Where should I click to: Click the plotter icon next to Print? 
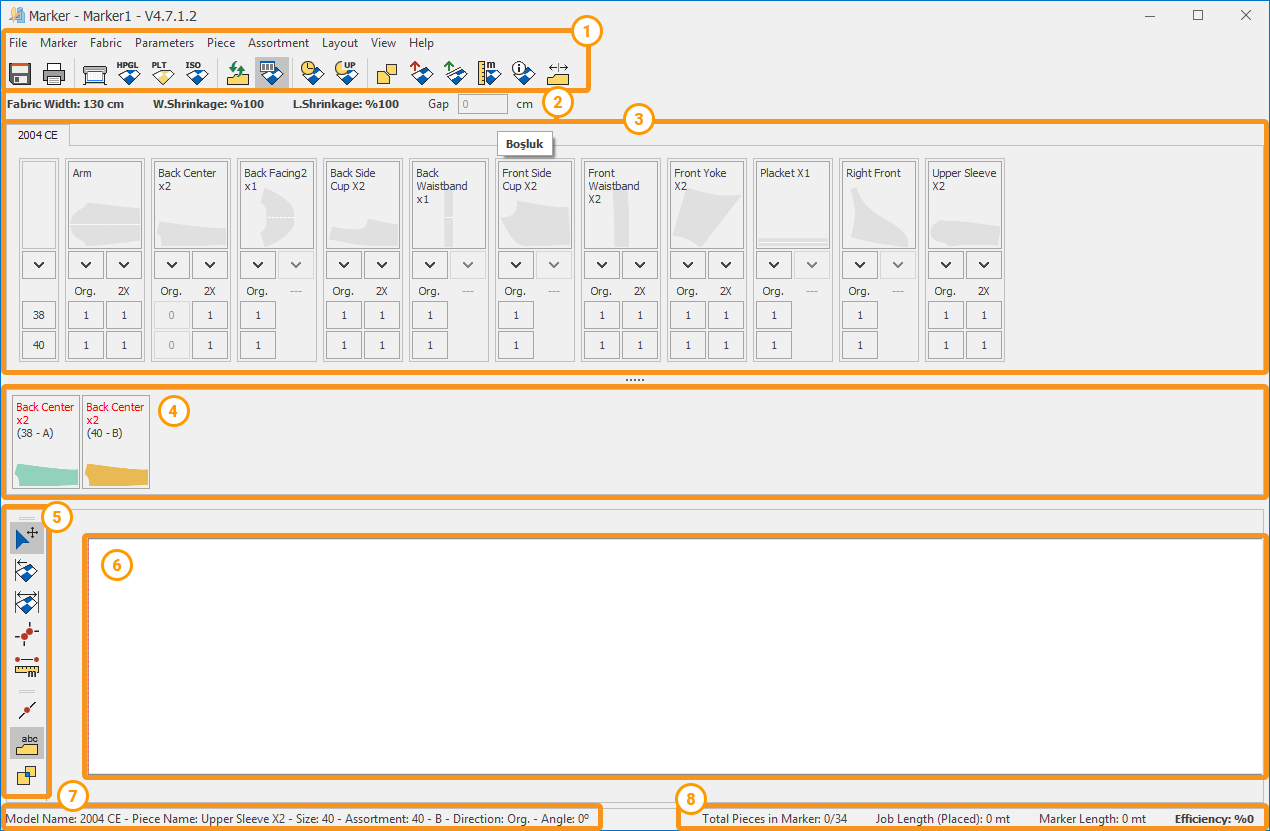94,73
